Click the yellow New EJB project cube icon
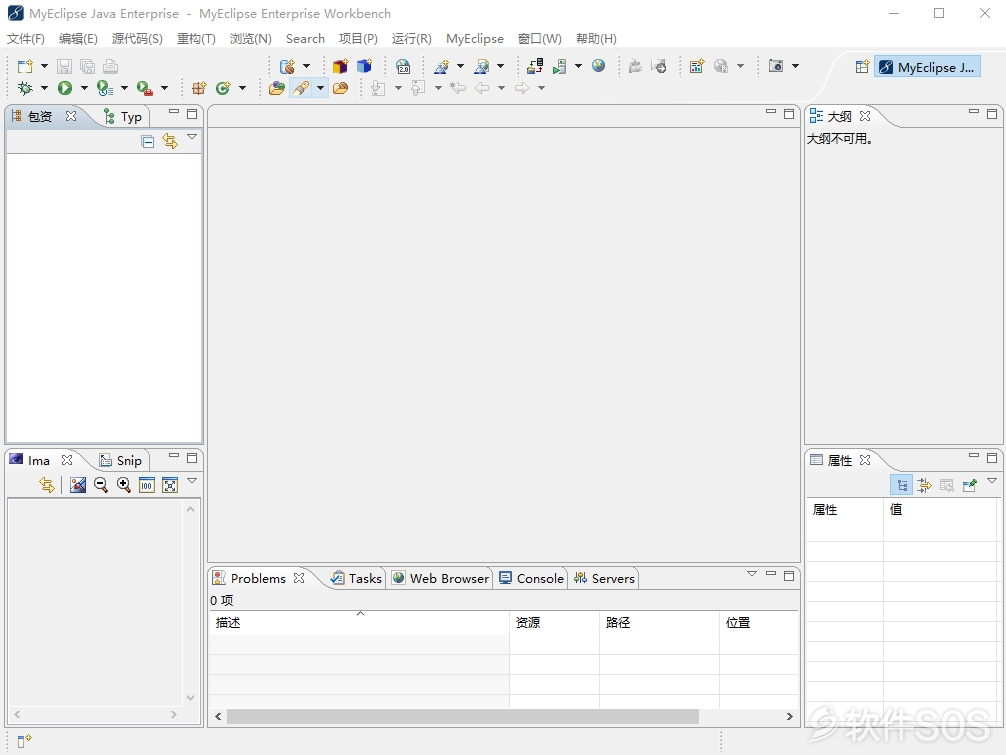The image size is (1006, 755). point(340,66)
